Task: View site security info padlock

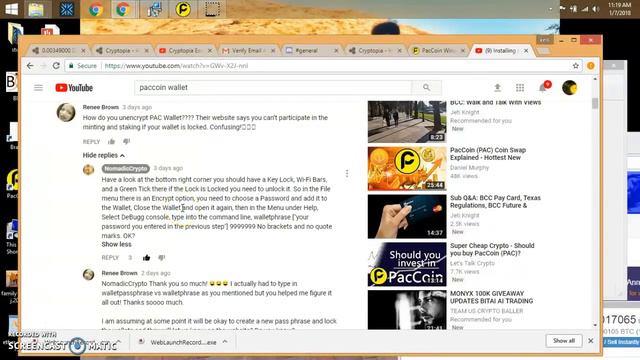Action: pos(71,66)
